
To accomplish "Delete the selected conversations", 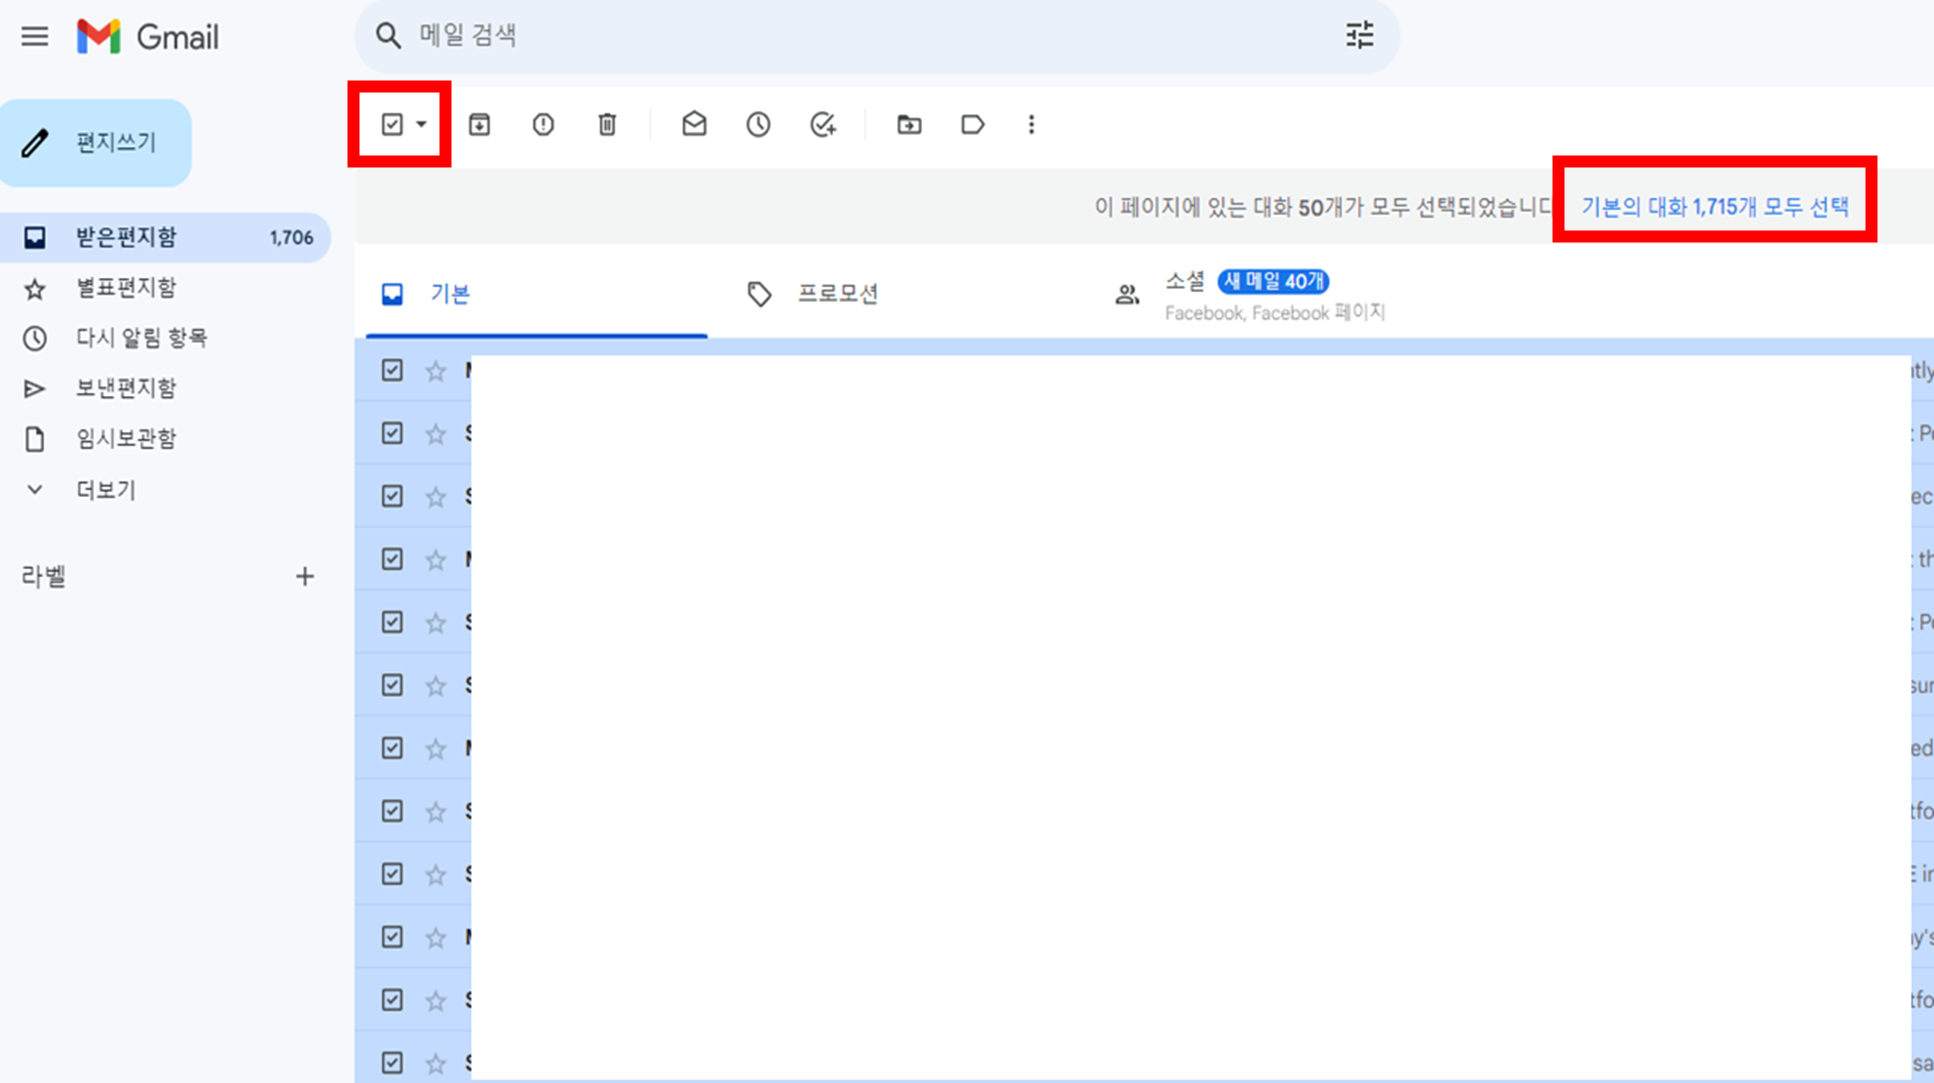I will click(x=607, y=124).
